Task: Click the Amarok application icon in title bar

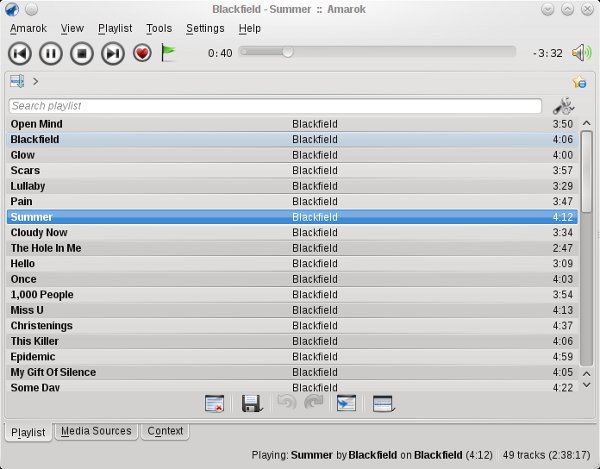Action: coord(12,9)
